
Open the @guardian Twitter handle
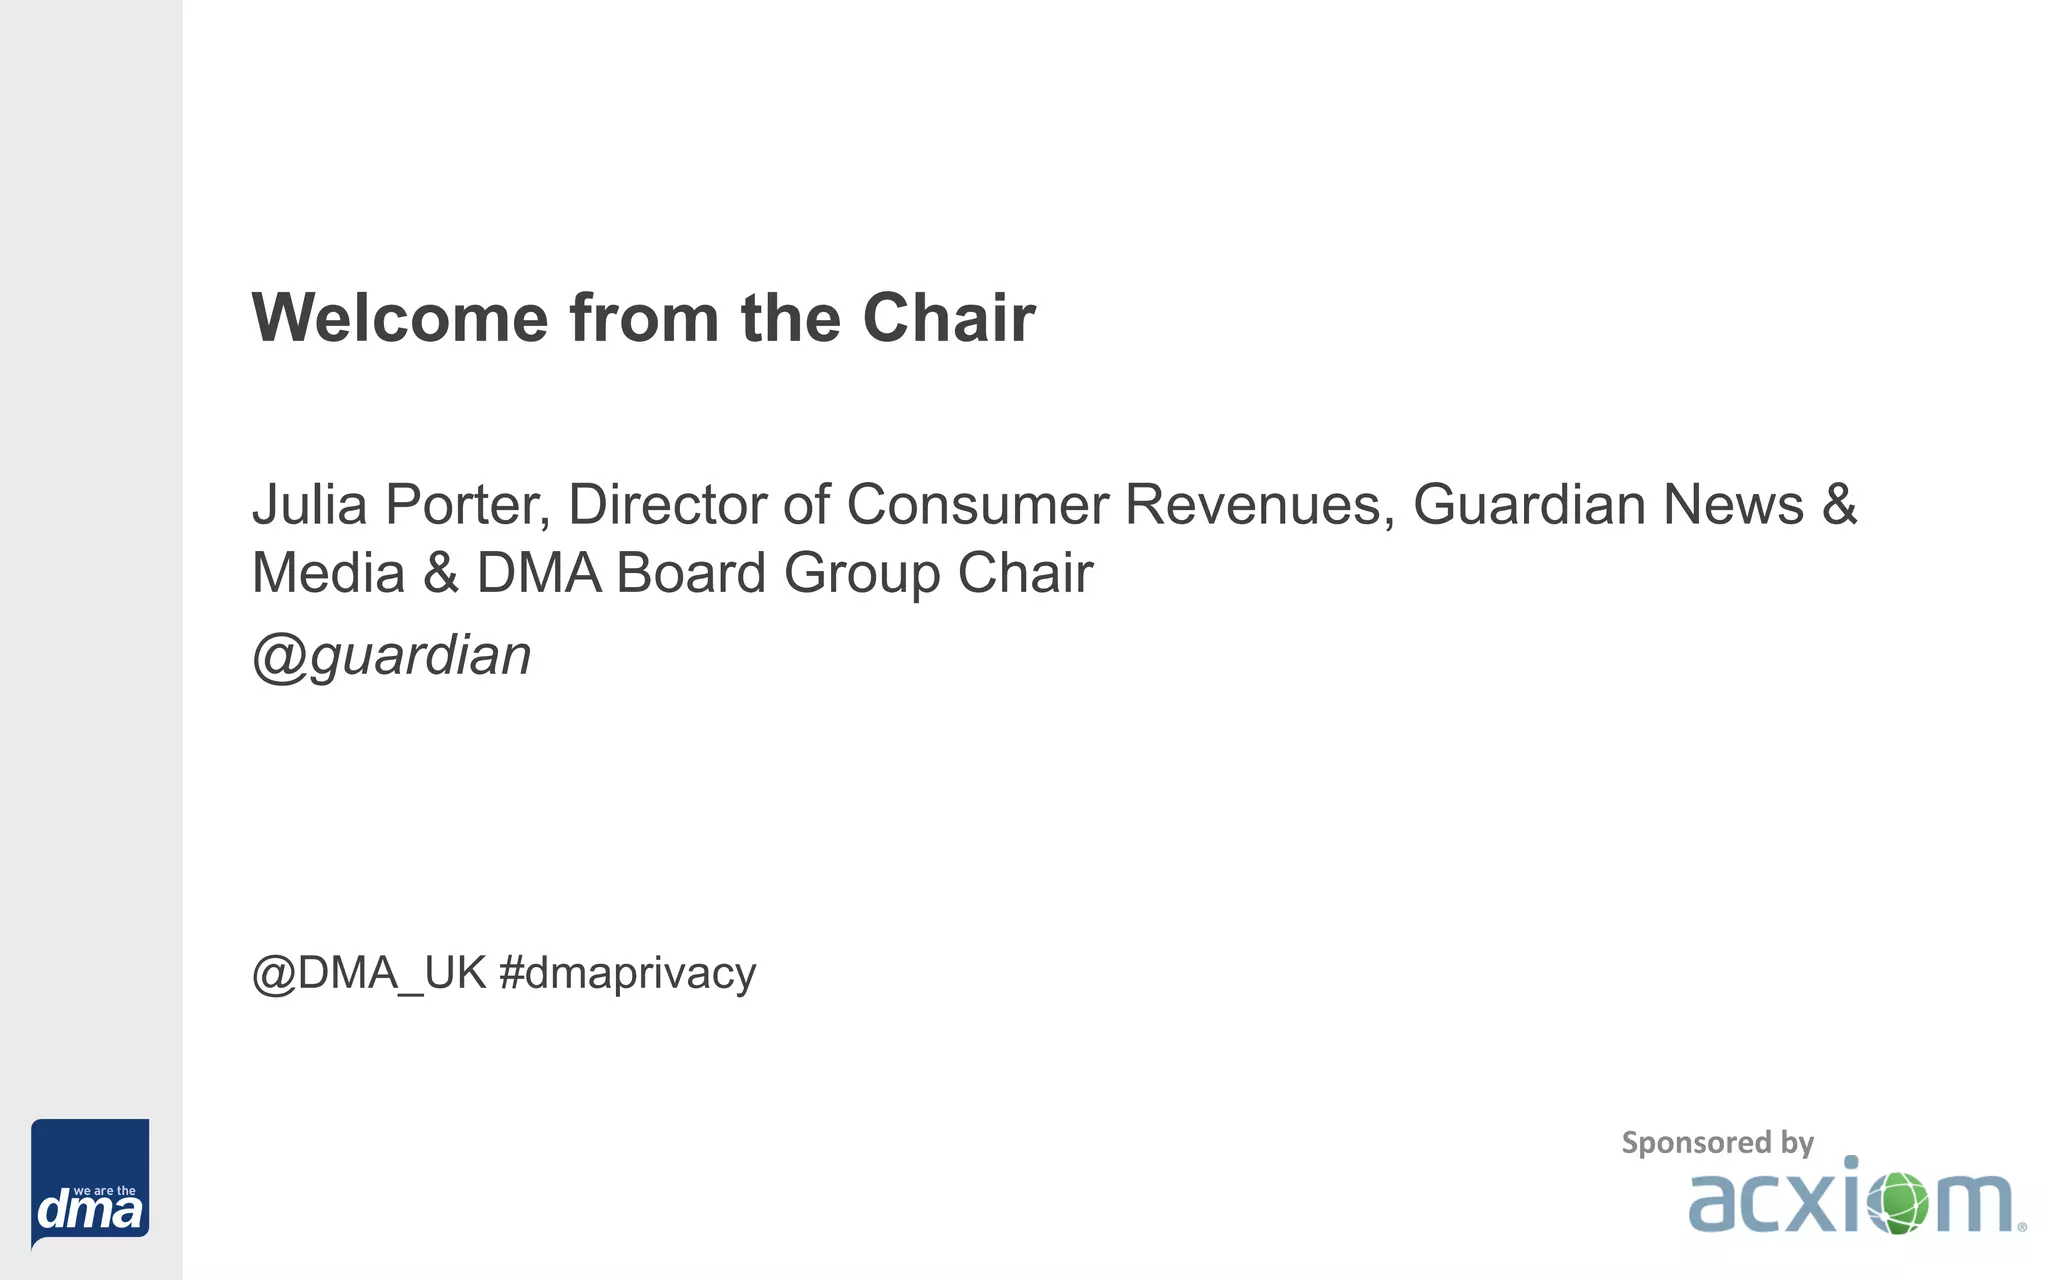391,656
